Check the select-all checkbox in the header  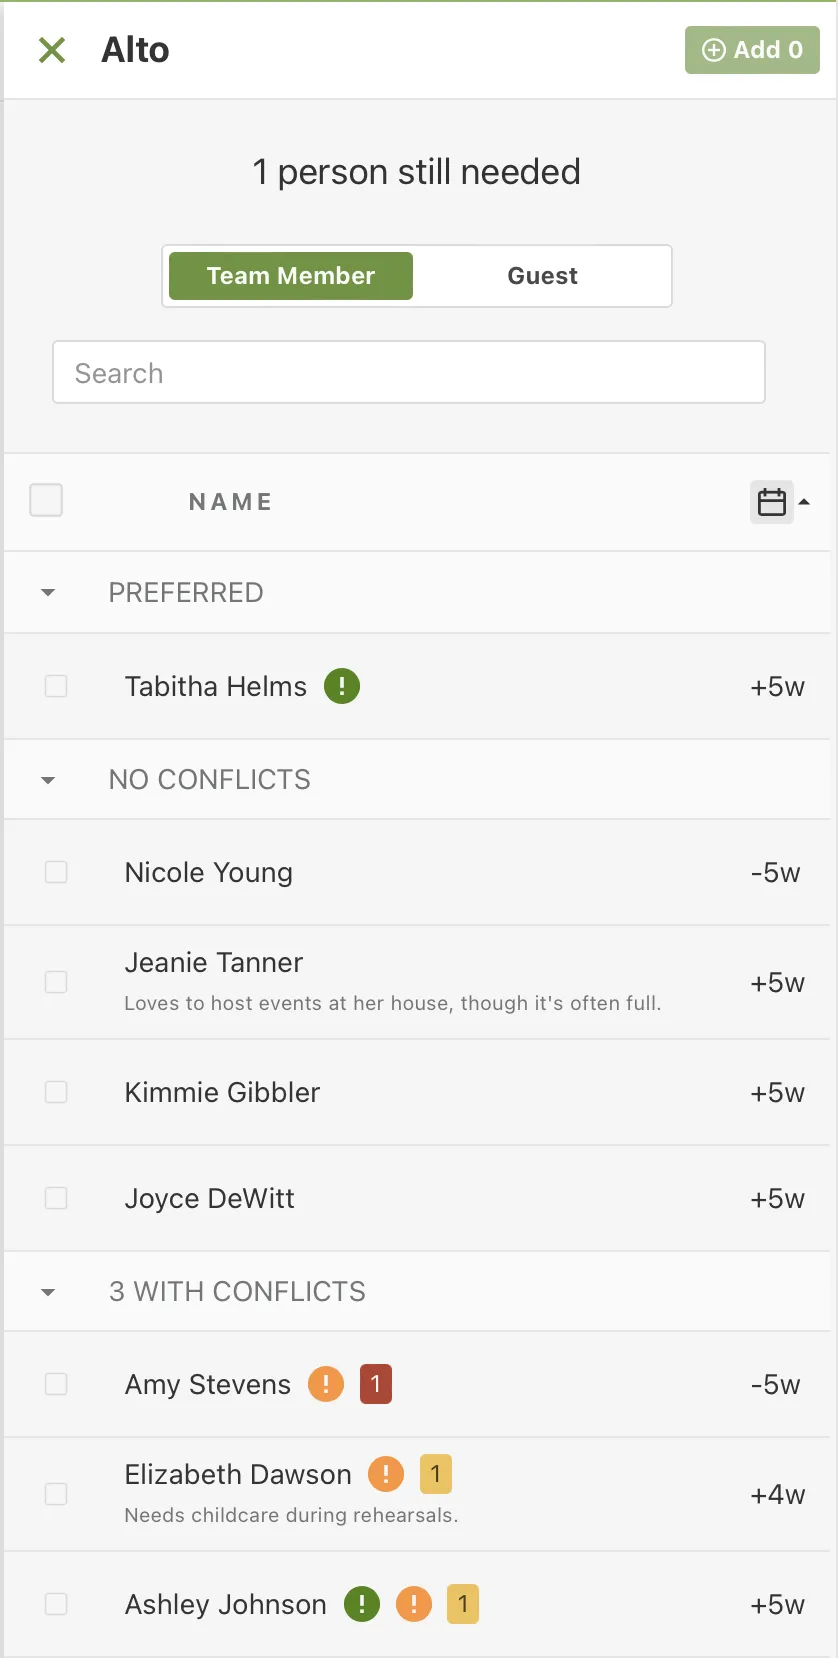point(46,500)
